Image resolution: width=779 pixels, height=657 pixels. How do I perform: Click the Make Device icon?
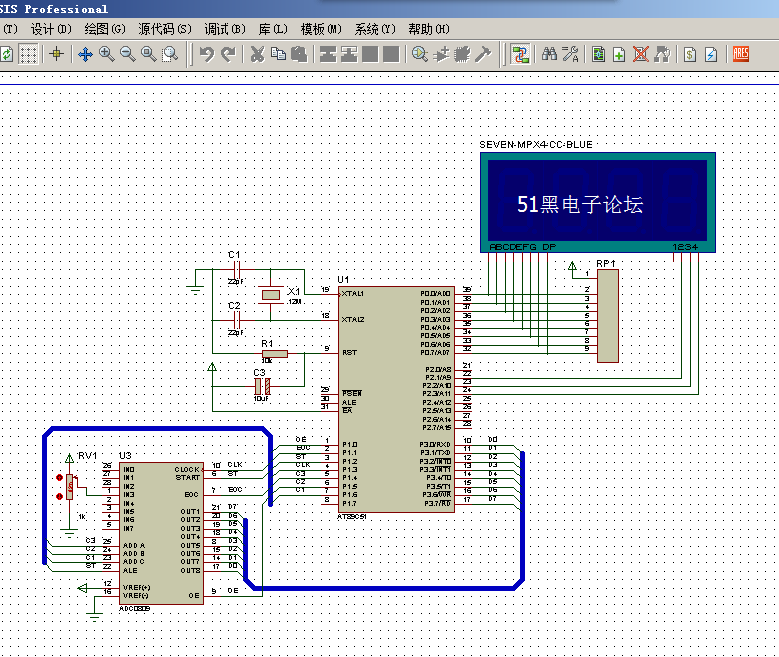pyautogui.click(x=441, y=54)
